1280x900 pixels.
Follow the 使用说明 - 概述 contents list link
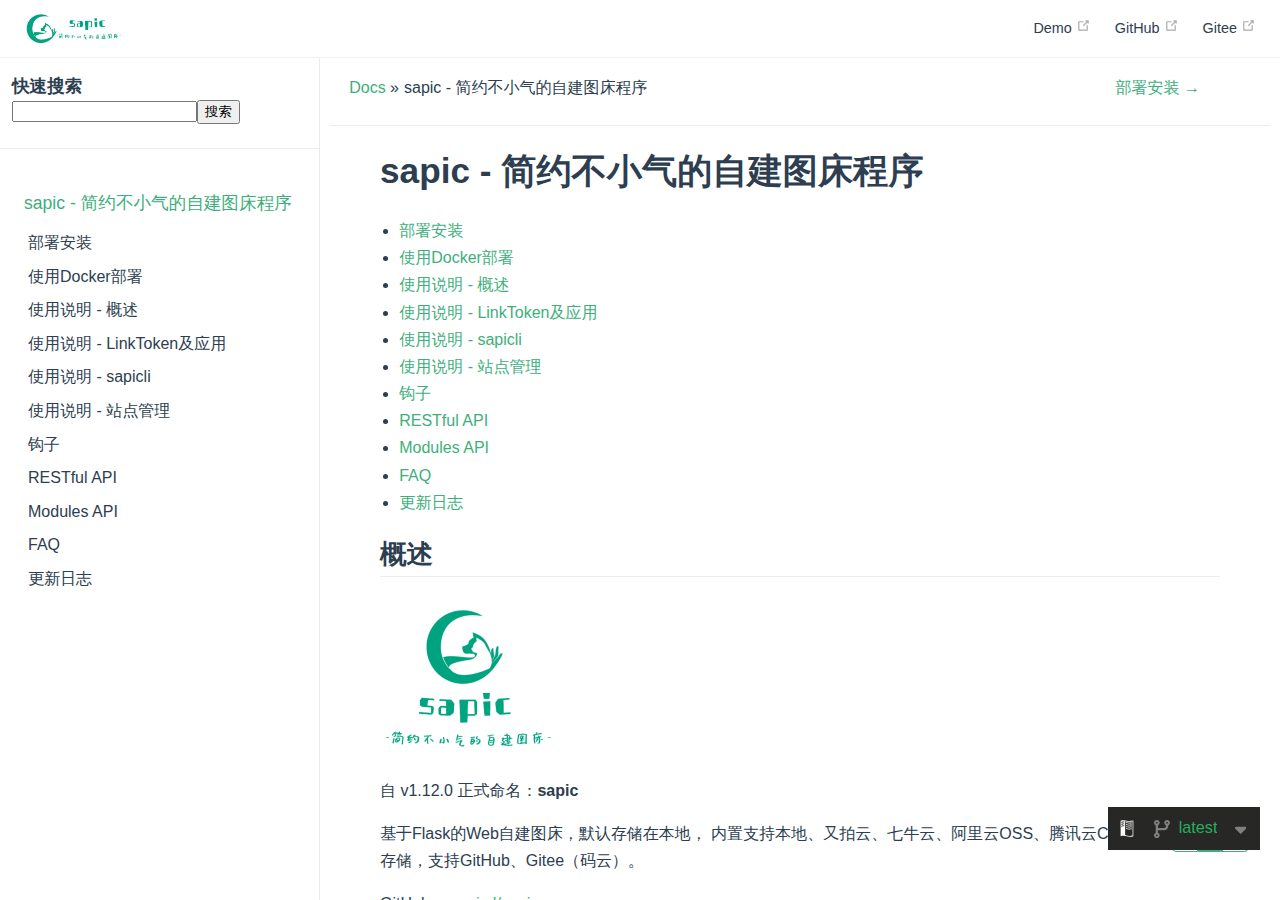coord(454,285)
